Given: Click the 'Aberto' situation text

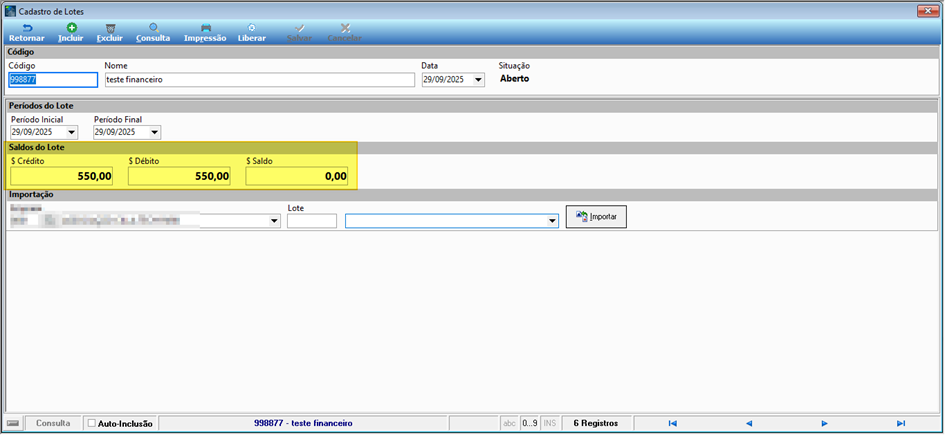Looking at the screenshot, I should tap(515, 78).
